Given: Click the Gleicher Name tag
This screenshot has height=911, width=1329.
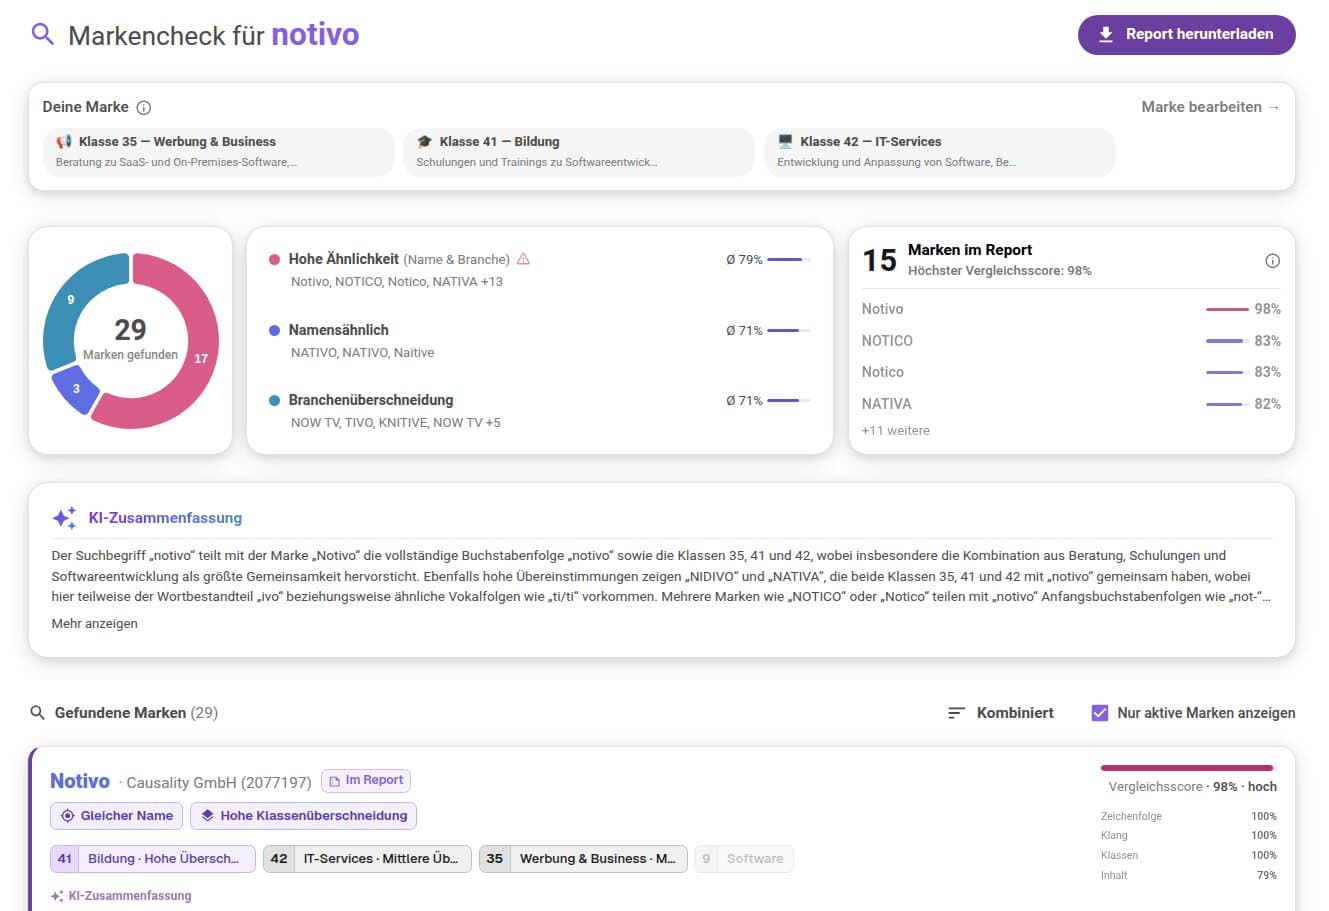Looking at the screenshot, I should [x=116, y=816].
